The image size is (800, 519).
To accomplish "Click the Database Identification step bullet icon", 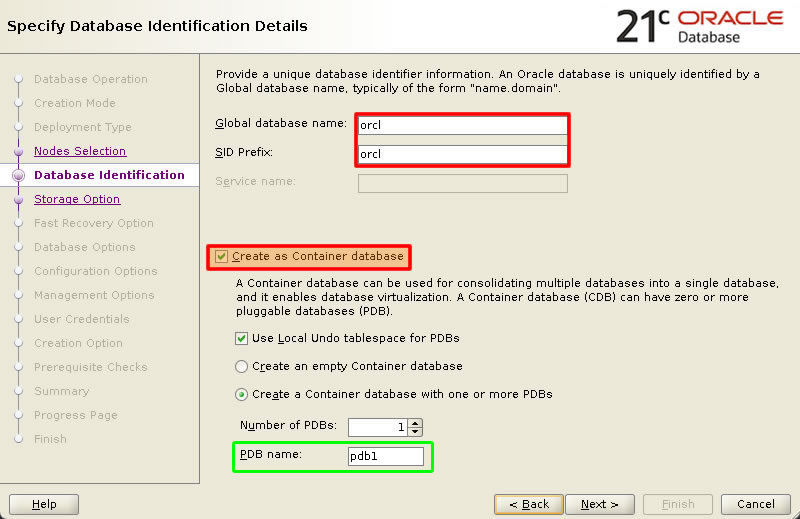I will (x=19, y=175).
